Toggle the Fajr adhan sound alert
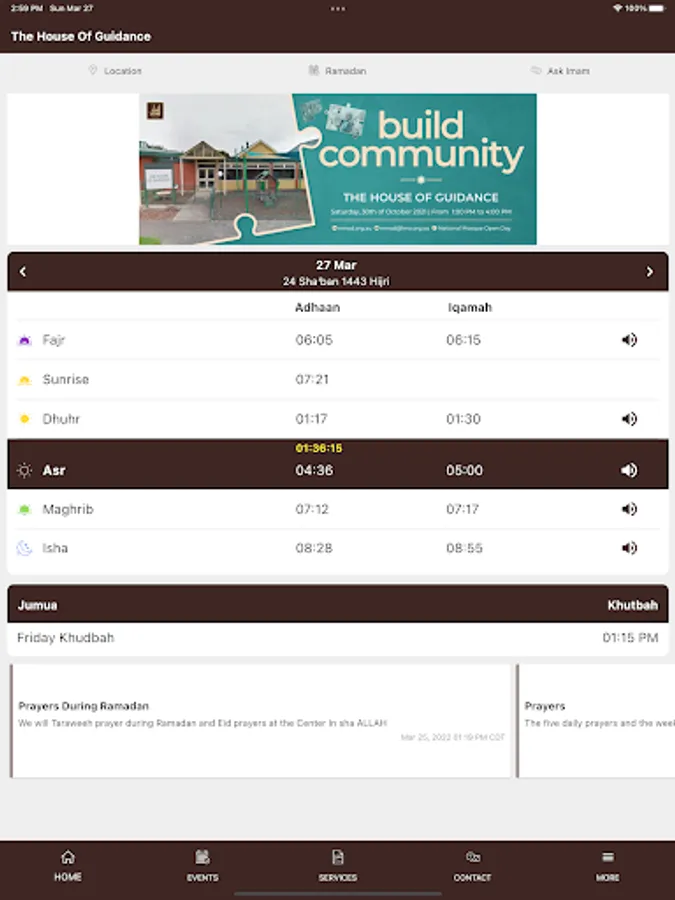 629,340
